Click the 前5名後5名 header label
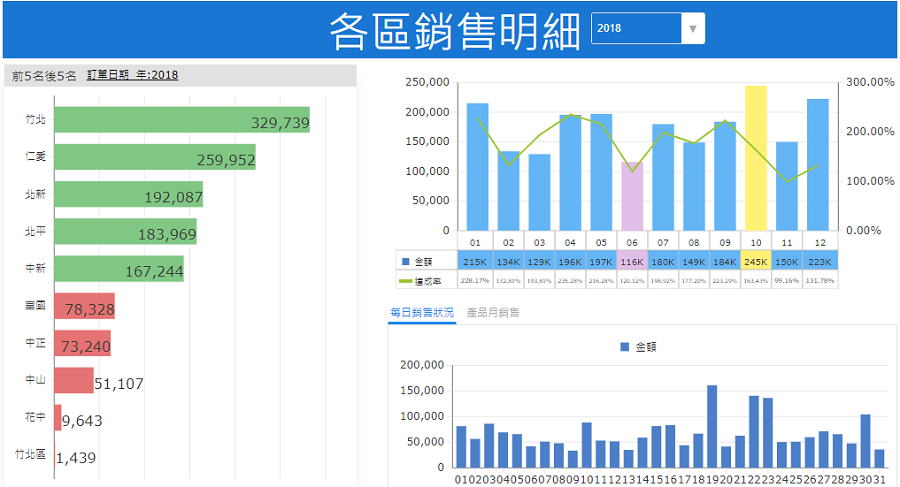Screen dimensions: 900x487 pos(44,76)
